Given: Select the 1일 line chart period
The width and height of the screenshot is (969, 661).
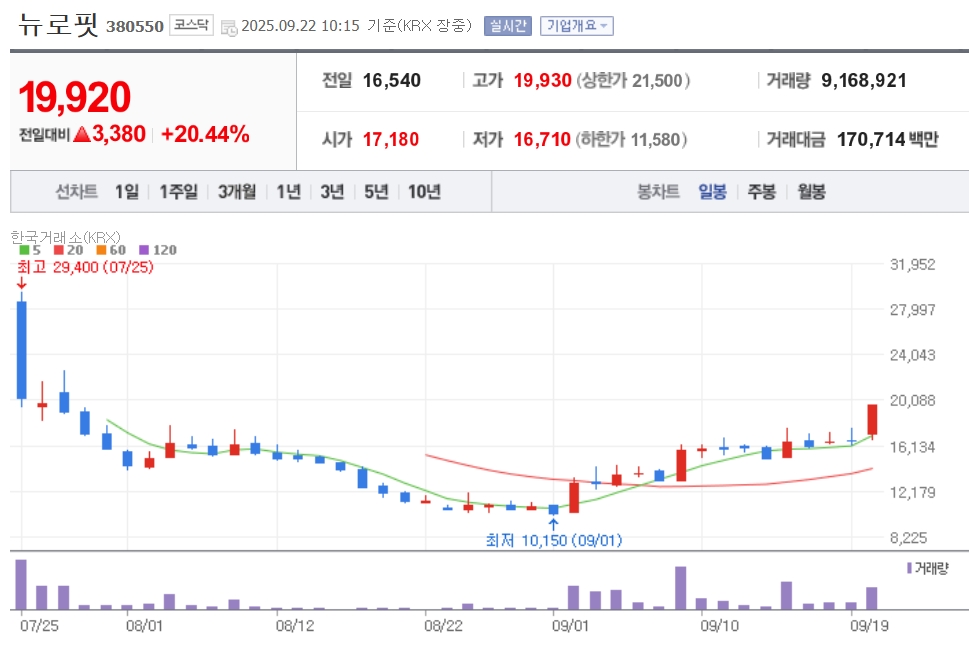Looking at the screenshot, I should 127,192.
